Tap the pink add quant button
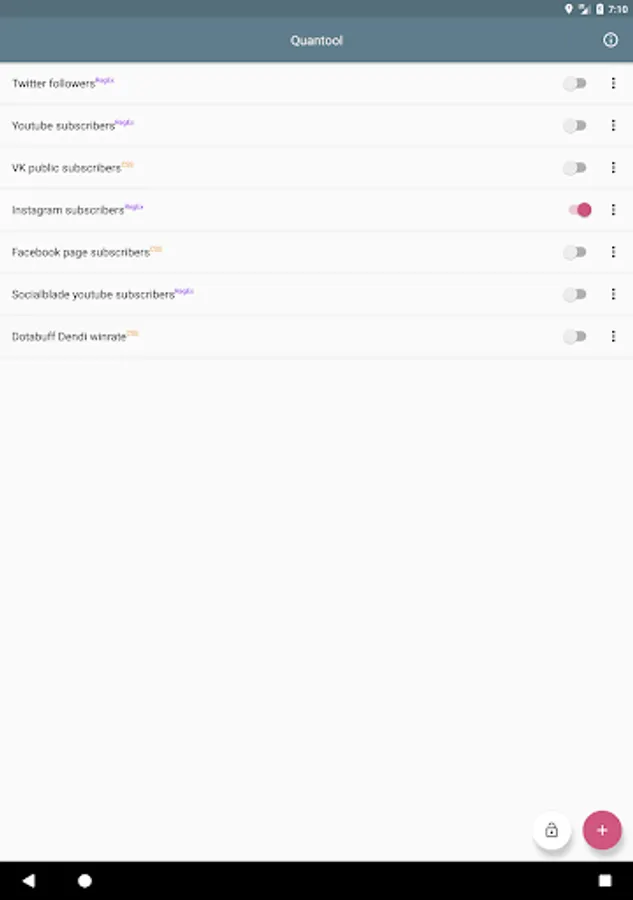Image resolution: width=633 pixels, height=900 pixels. [x=602, y=830]
